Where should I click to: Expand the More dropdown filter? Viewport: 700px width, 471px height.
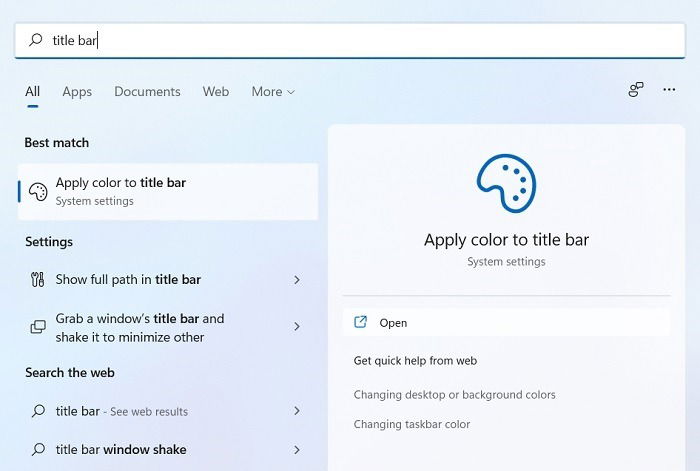coord(273,92)
